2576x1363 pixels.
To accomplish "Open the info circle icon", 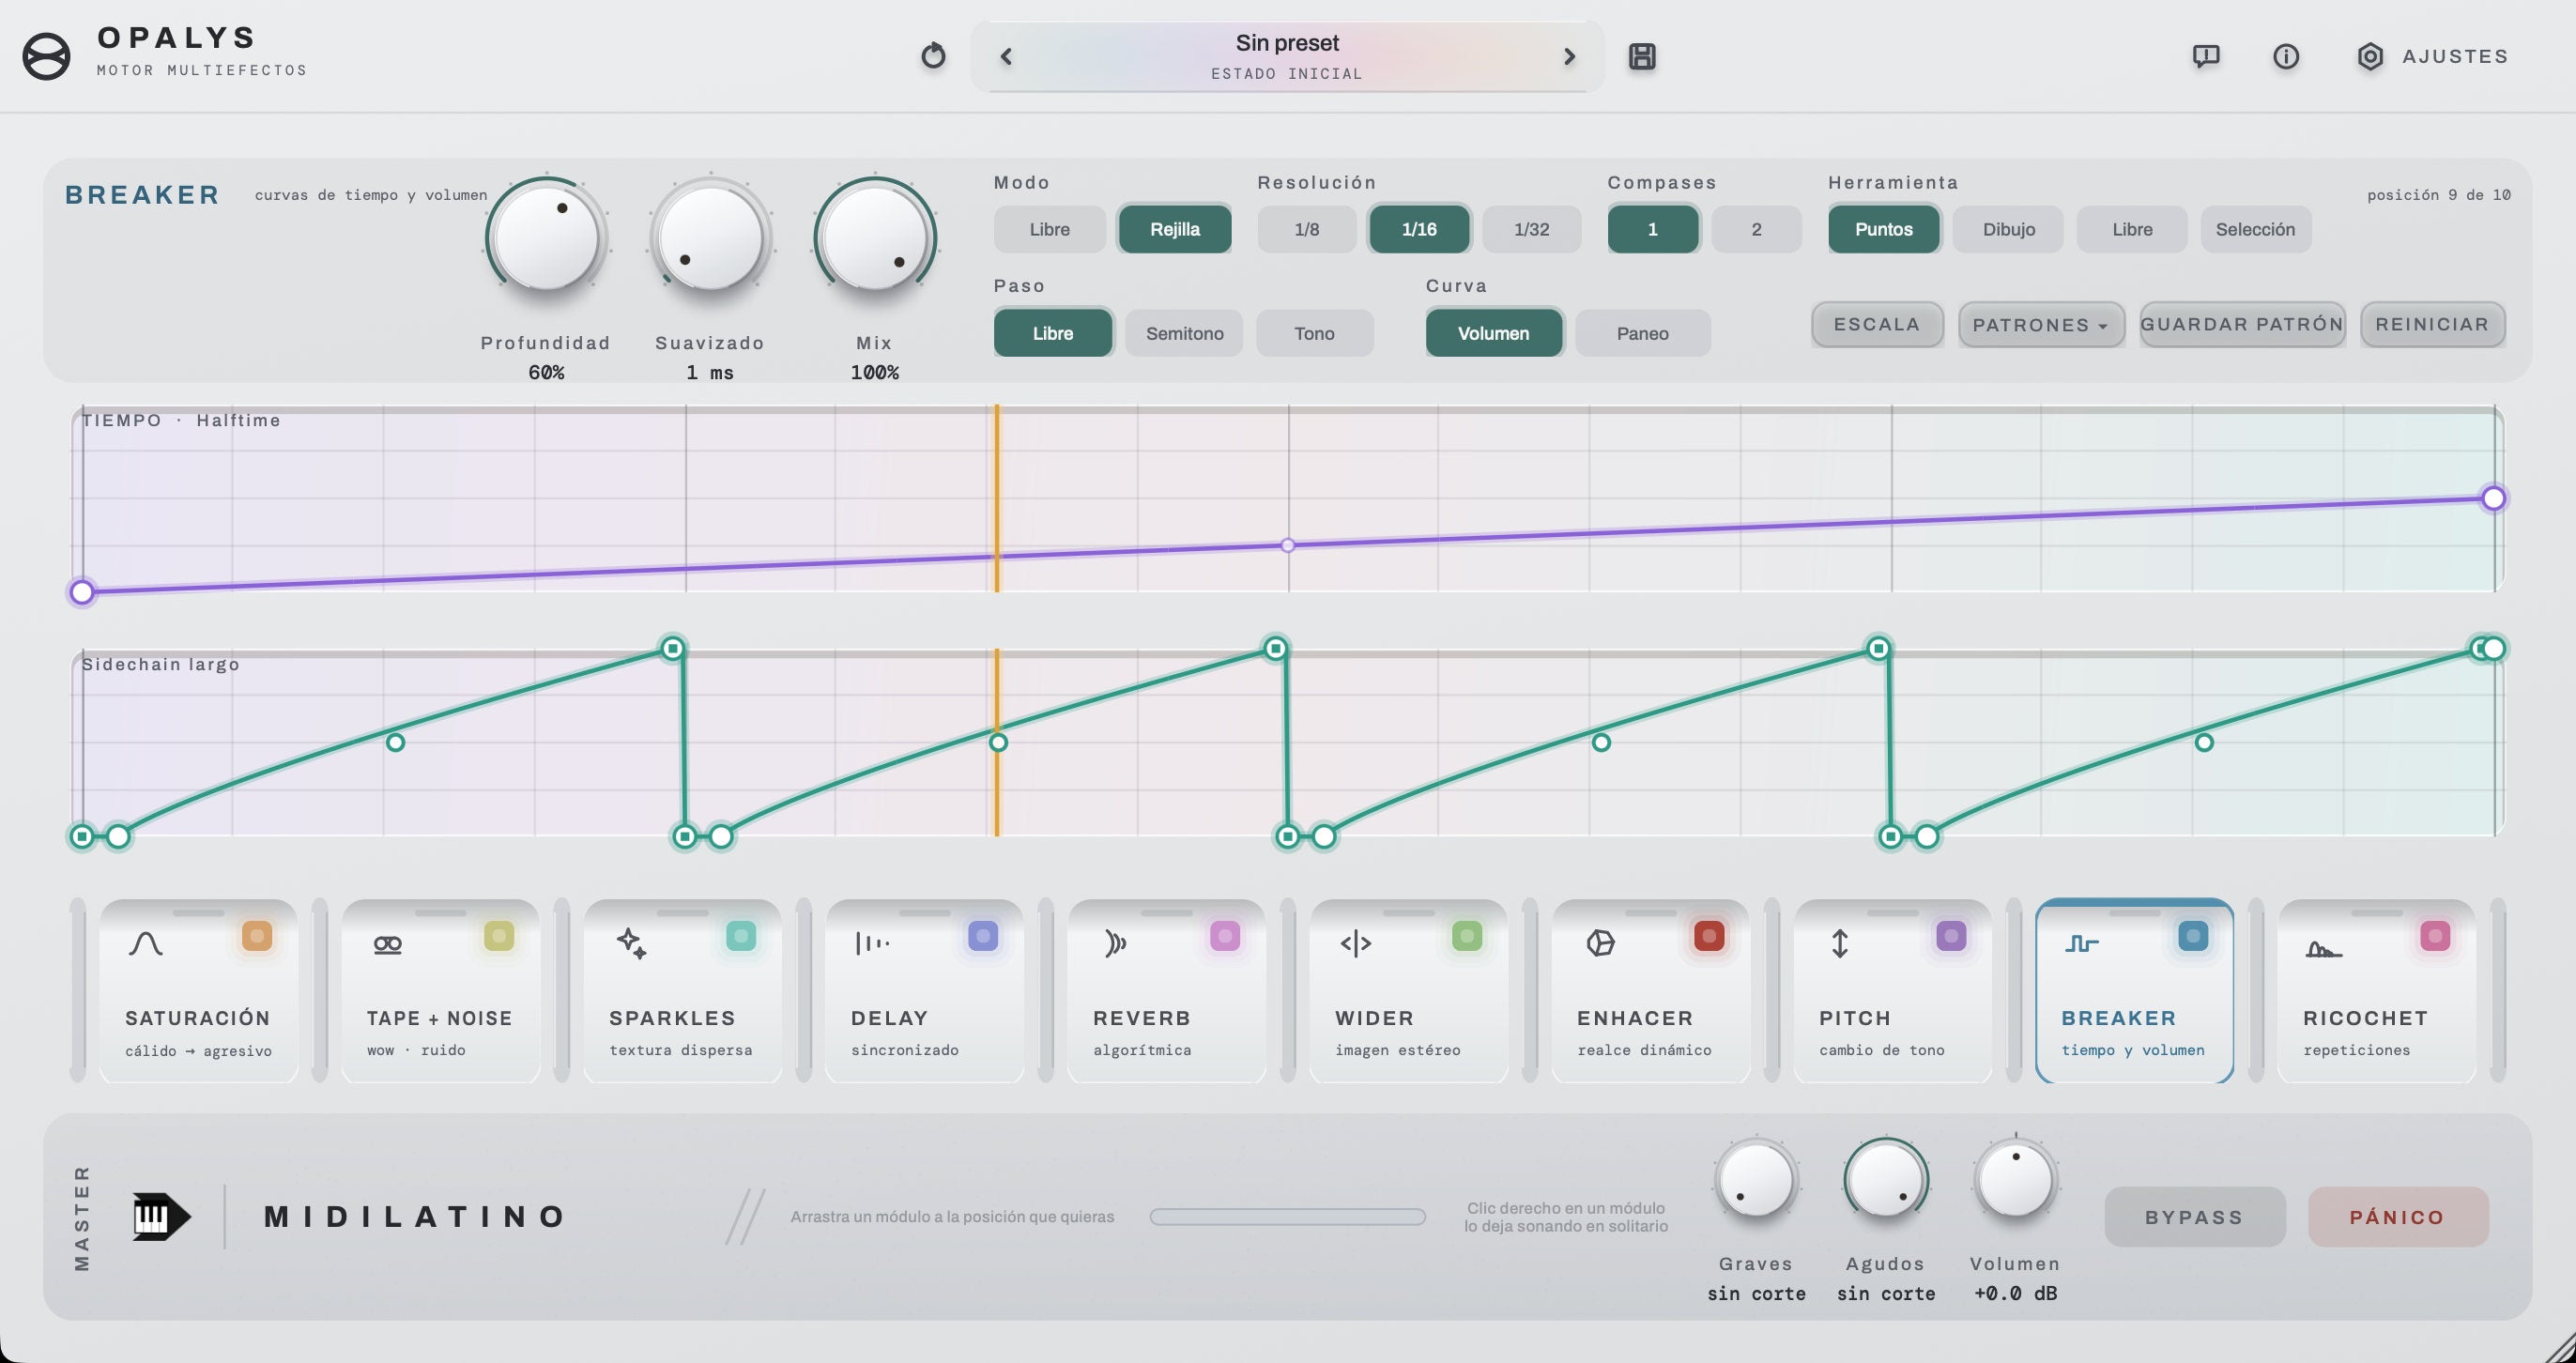I will [x=2286, y=57].
